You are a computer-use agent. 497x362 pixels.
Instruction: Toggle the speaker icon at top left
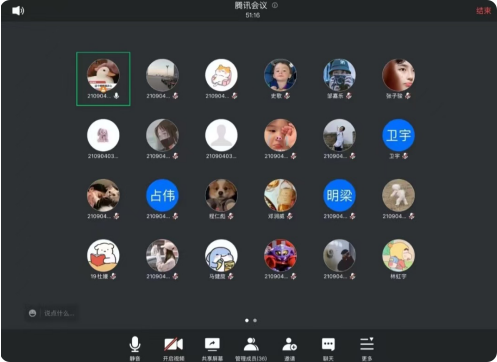(18, 11)
